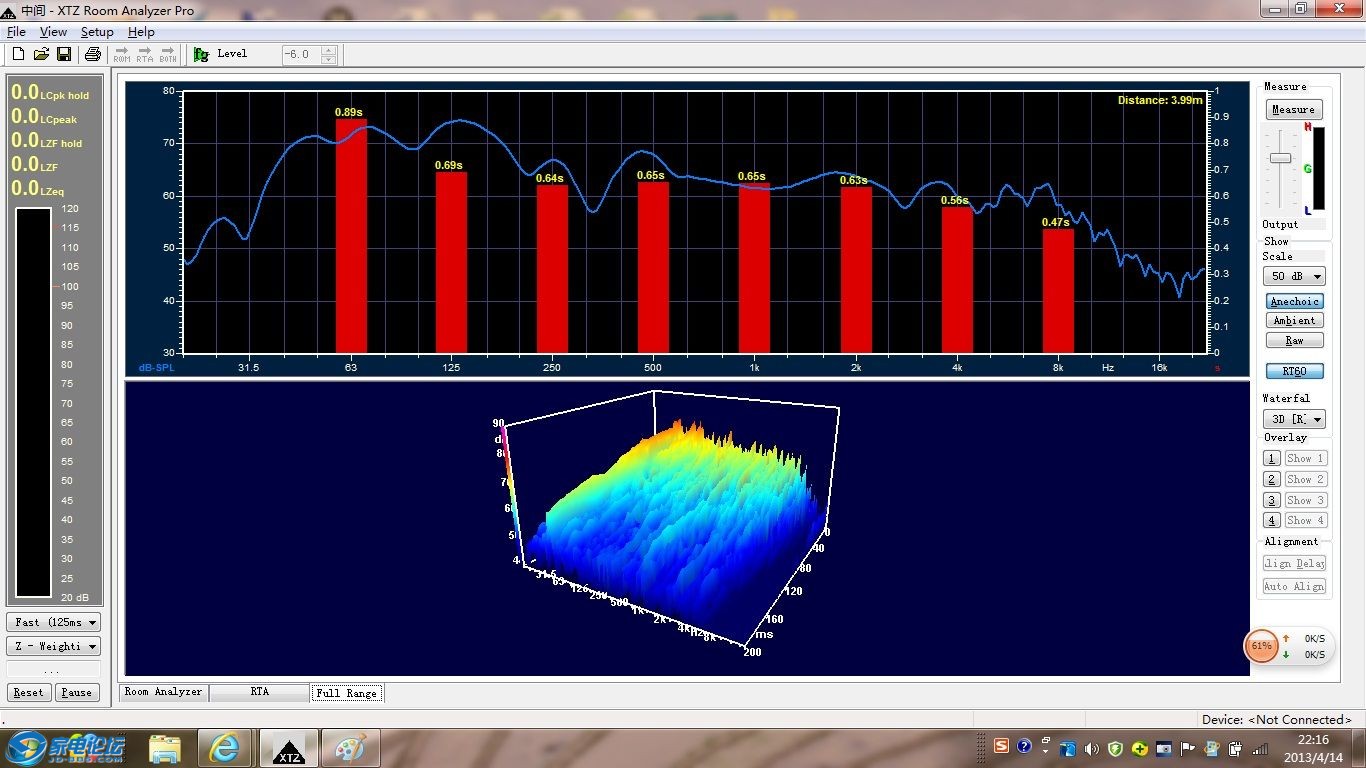Click the Level spinner up arrow

pyautogui.click(x=328, y=50)
